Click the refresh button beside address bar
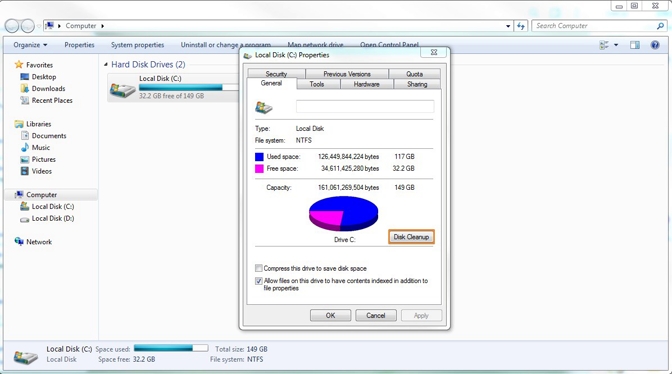 click(520, 26)
